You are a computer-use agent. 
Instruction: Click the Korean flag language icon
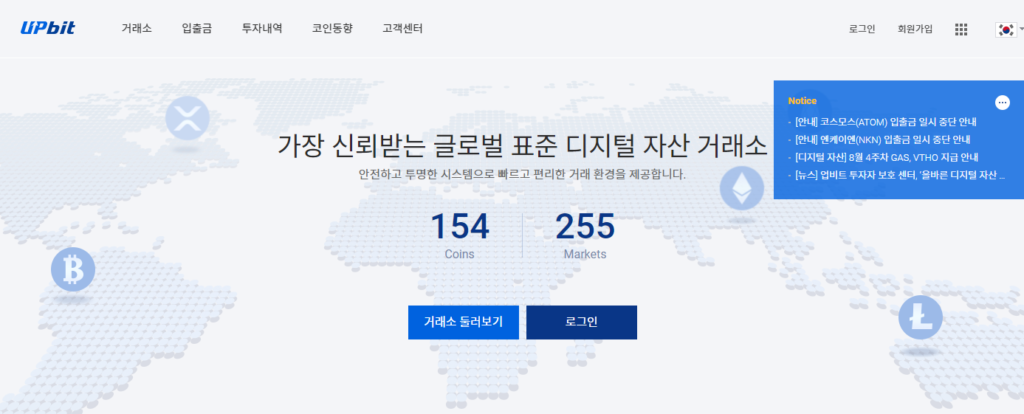click(x=1004, y=30)
